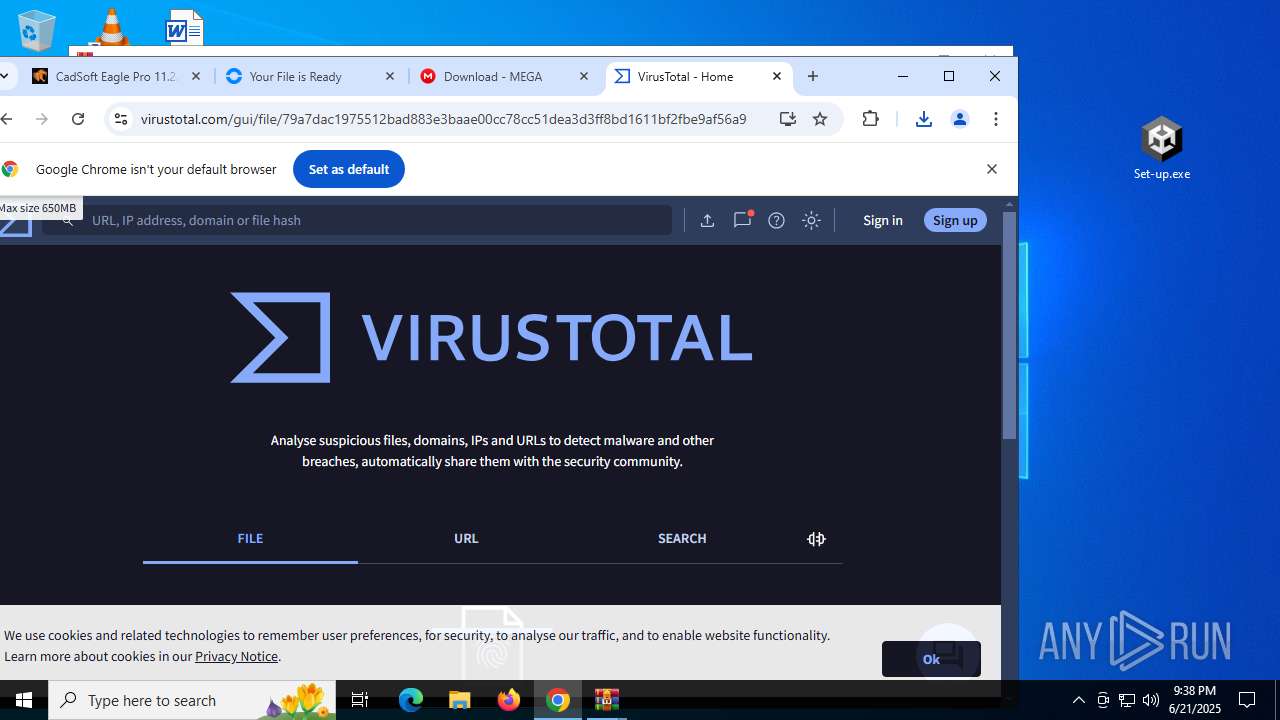Click Sign in link on VirusTotal
The image size is (1280, 720).
[x=883, y=220]
